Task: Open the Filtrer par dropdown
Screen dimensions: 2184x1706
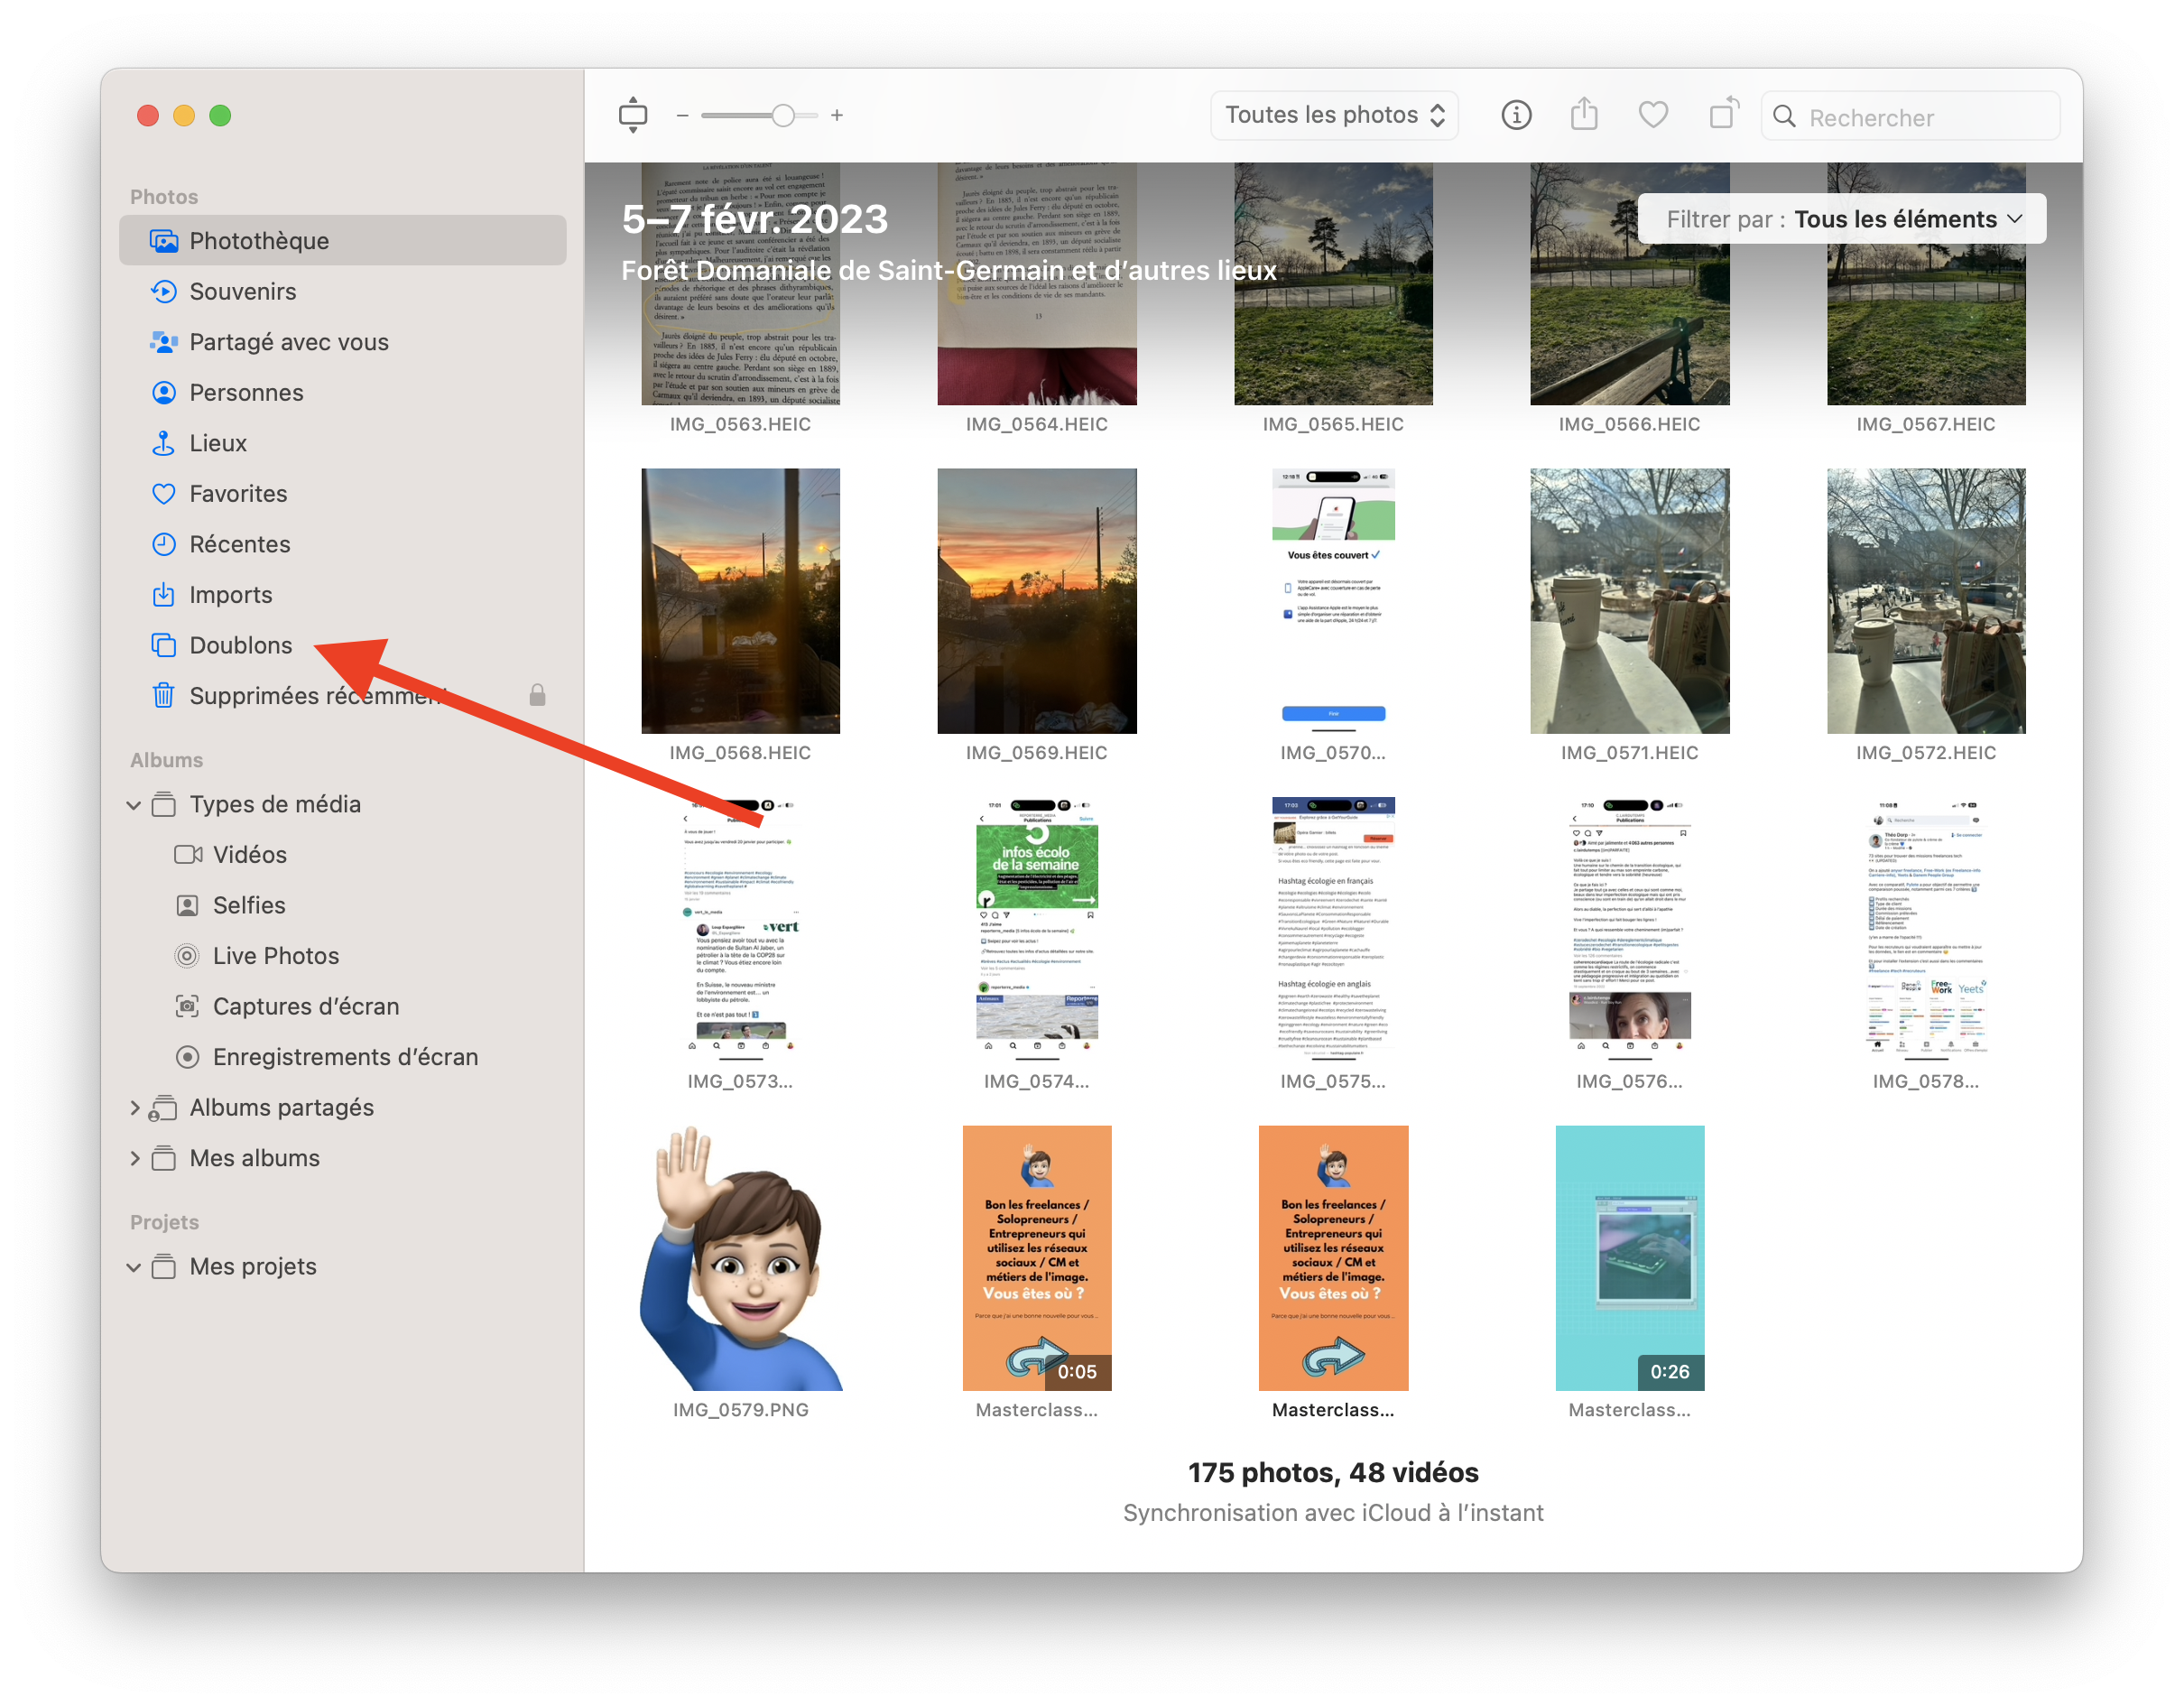Action: click(x=1841, y=219)
